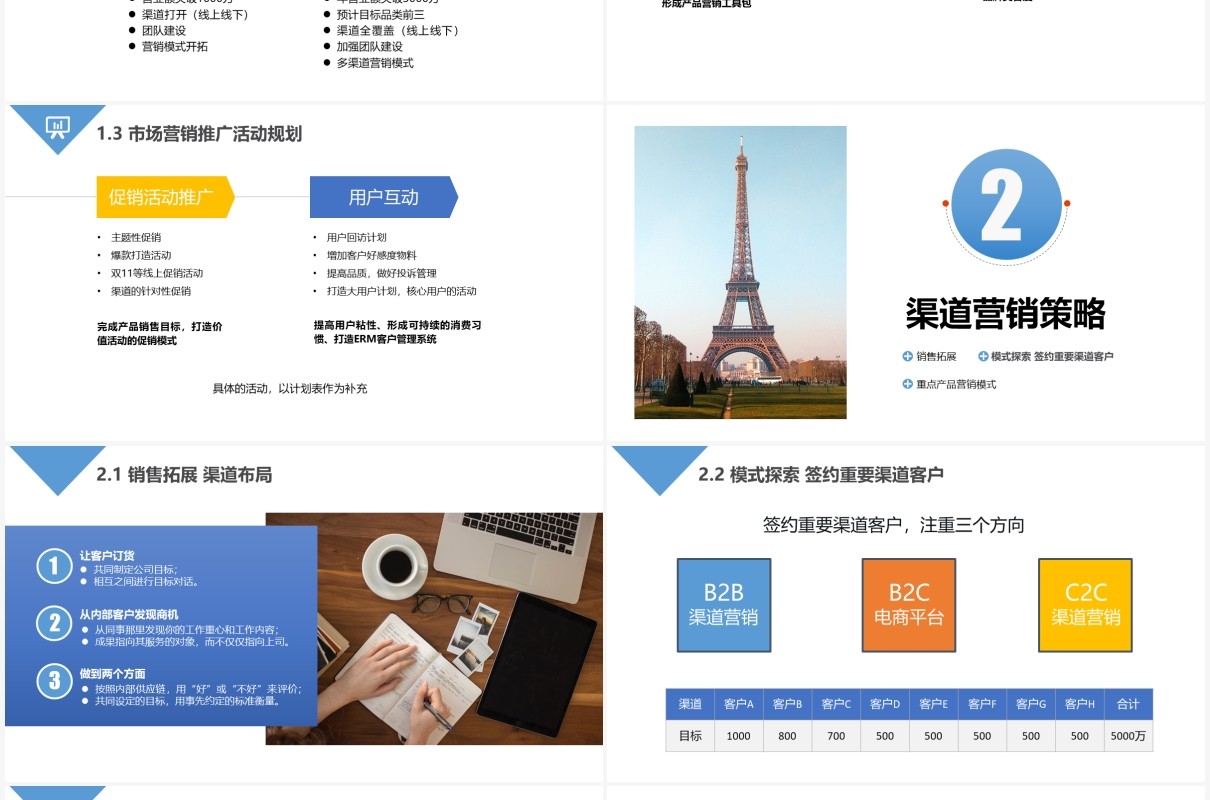1210x800 pixels.
Task: Click the 渠道的针对性促销 bullet
Action: point(151,291)
